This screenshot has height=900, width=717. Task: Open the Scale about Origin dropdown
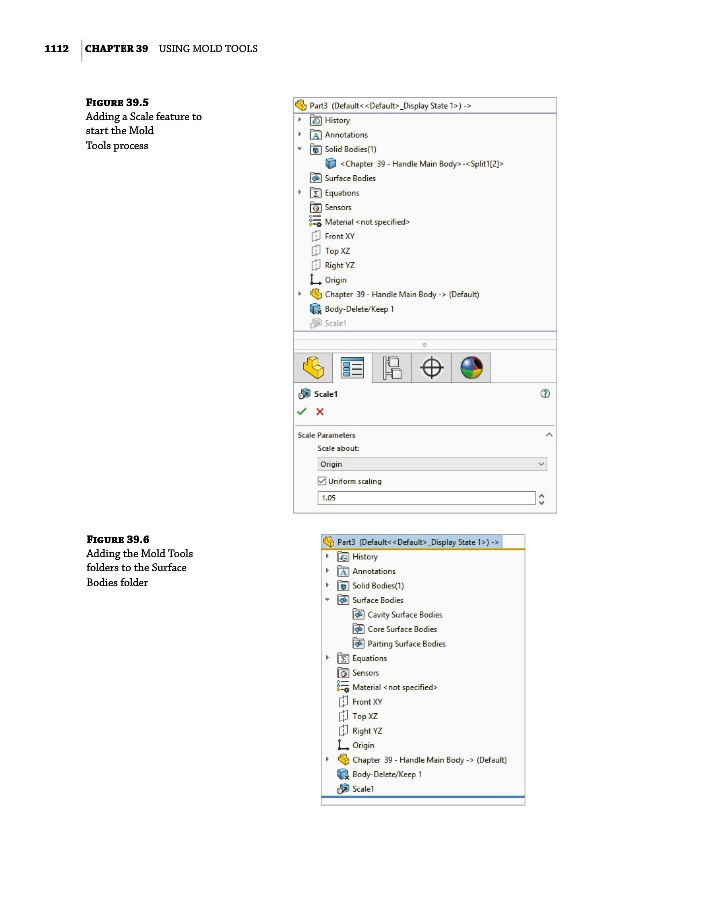coord(432,464)
